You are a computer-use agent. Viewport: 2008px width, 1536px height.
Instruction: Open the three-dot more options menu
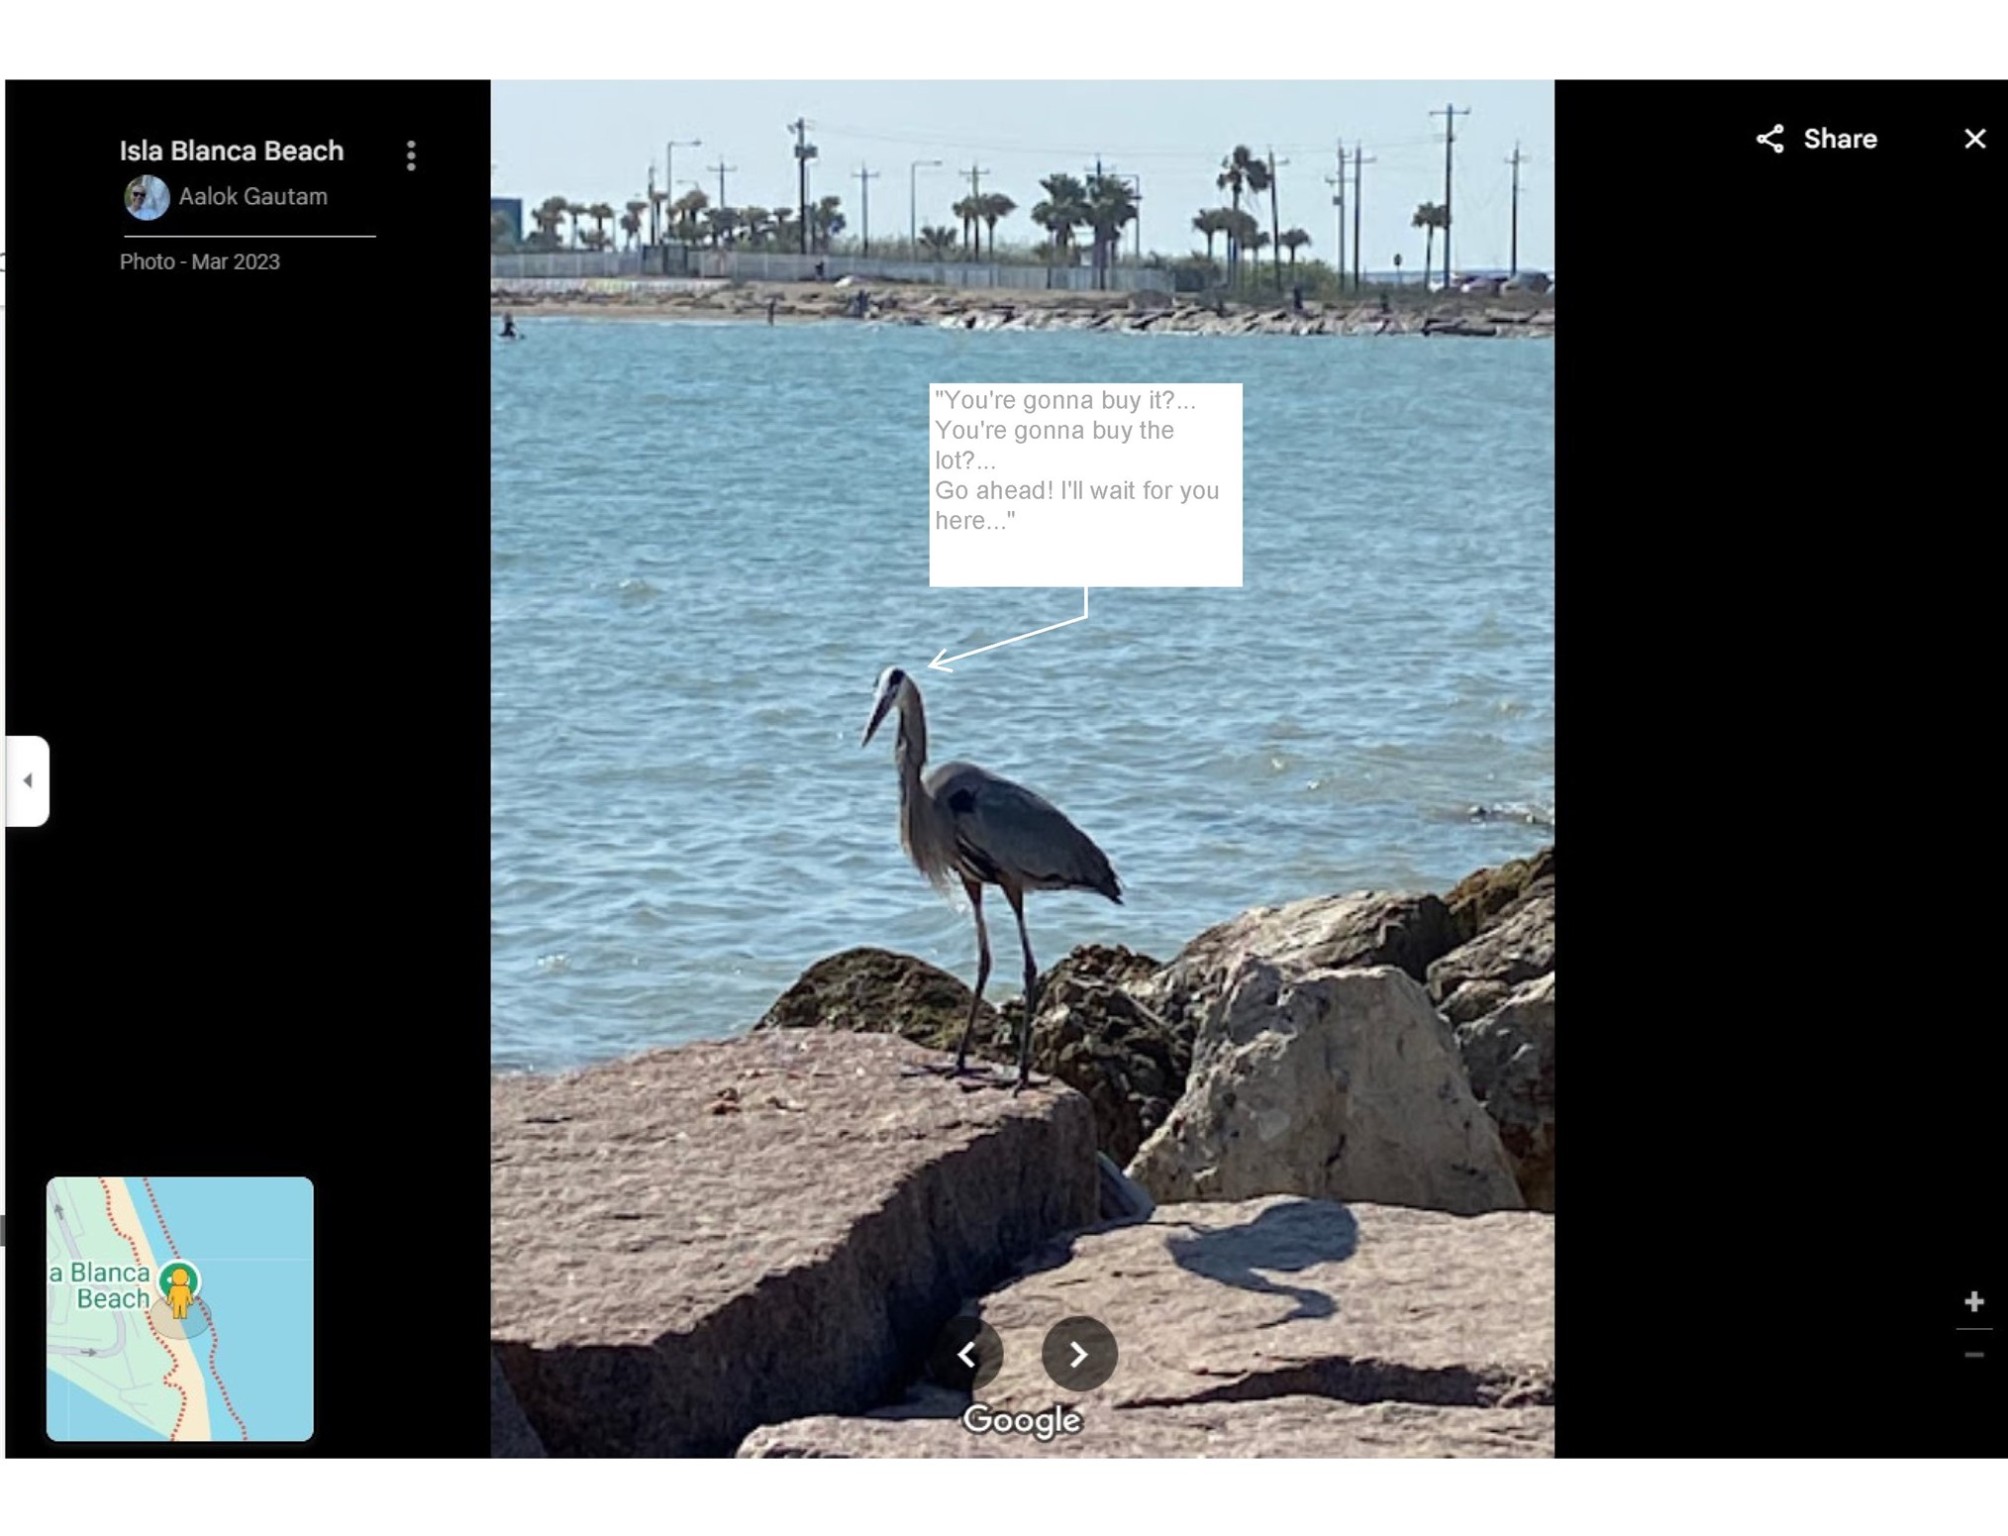click(x=411, y=155)
